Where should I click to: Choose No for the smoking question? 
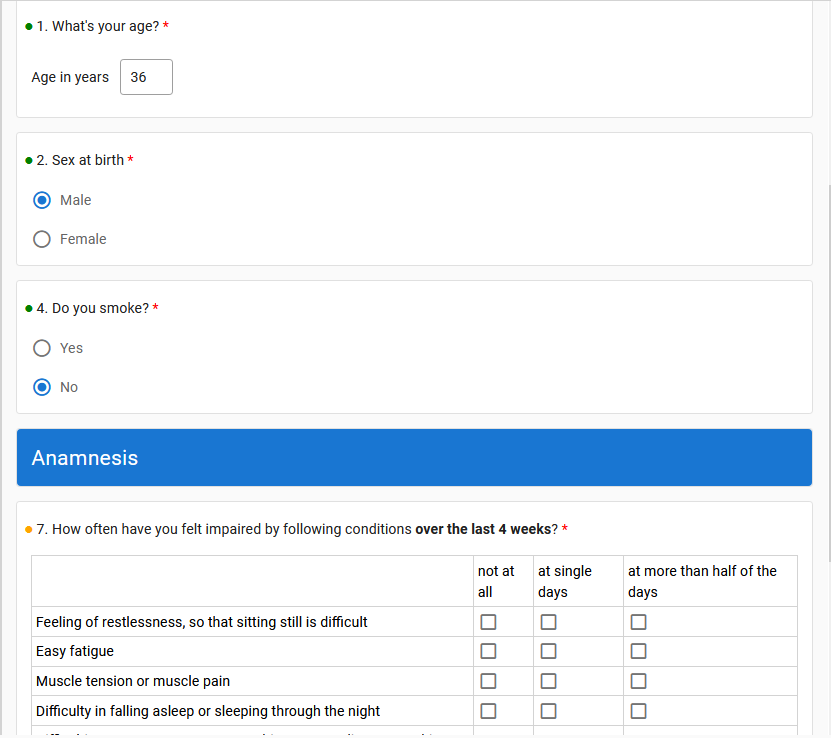[x=41, y=387]
